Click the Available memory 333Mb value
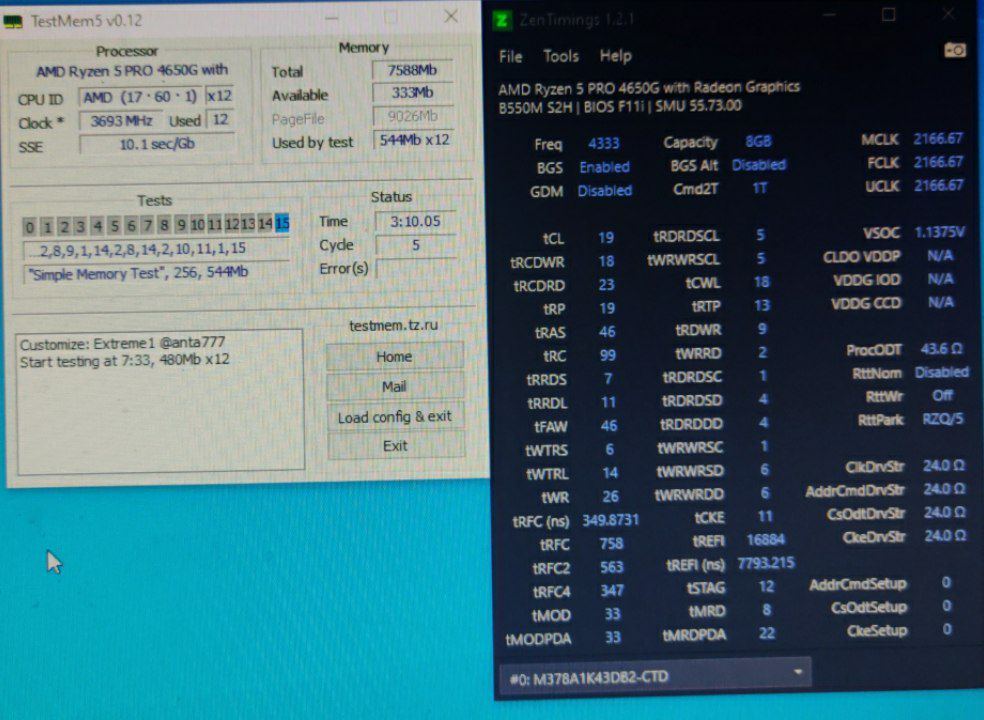The height and width of the screenshot is (720, 984). coord(412,93)
